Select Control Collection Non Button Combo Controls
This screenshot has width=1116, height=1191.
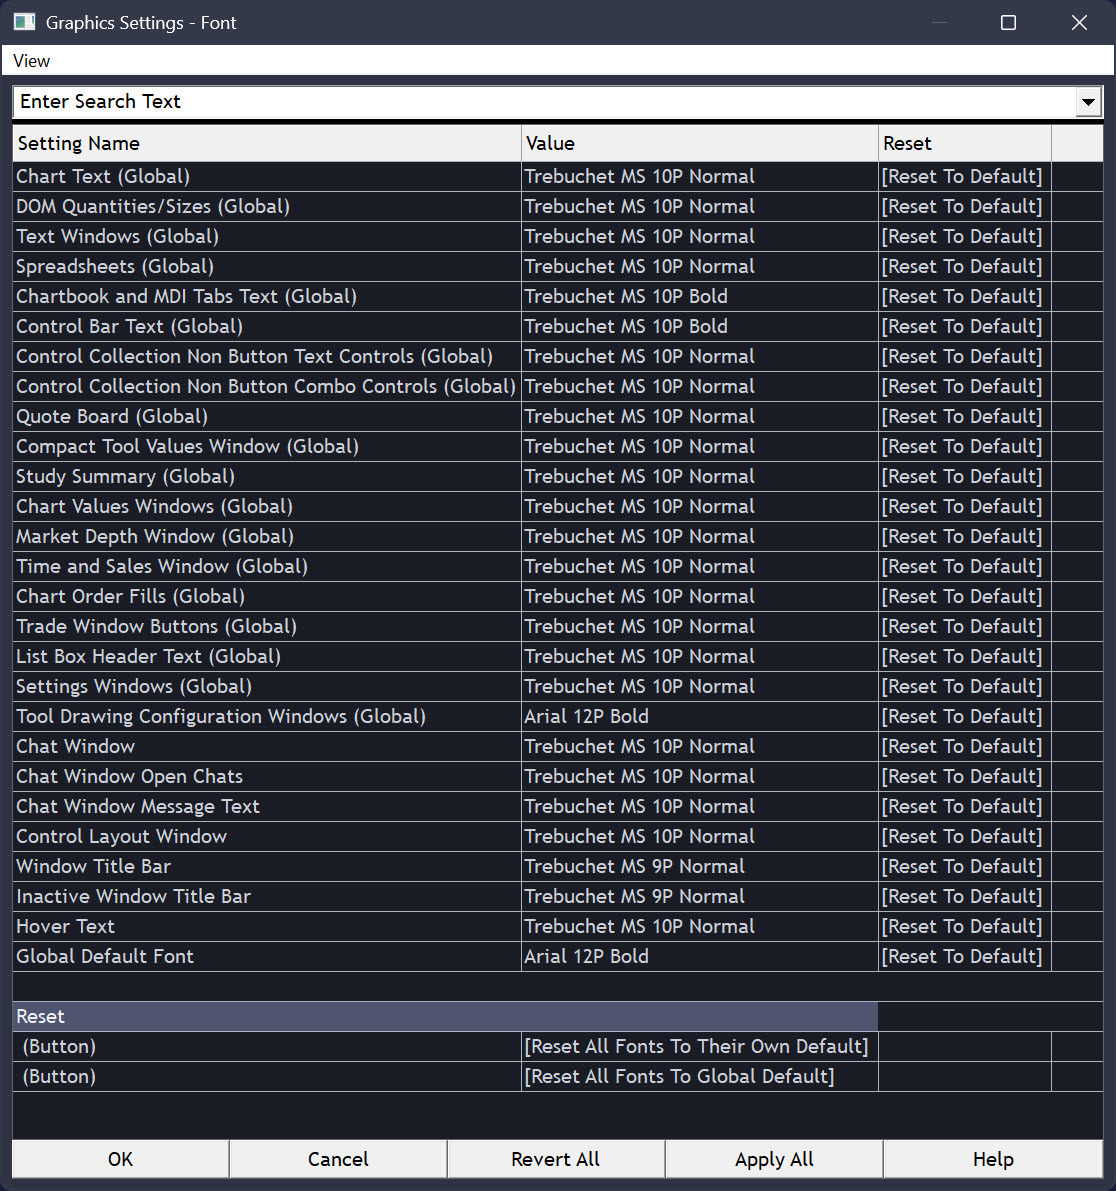(x=266, y=387)
